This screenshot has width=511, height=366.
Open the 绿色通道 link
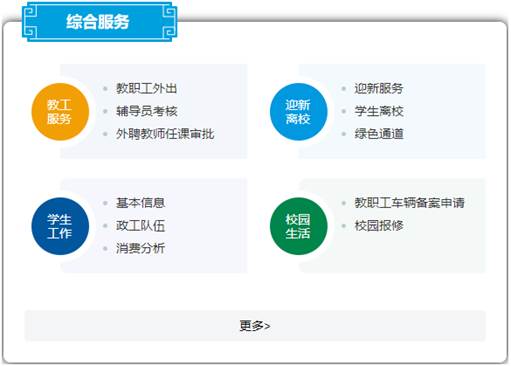click(379, 134)
